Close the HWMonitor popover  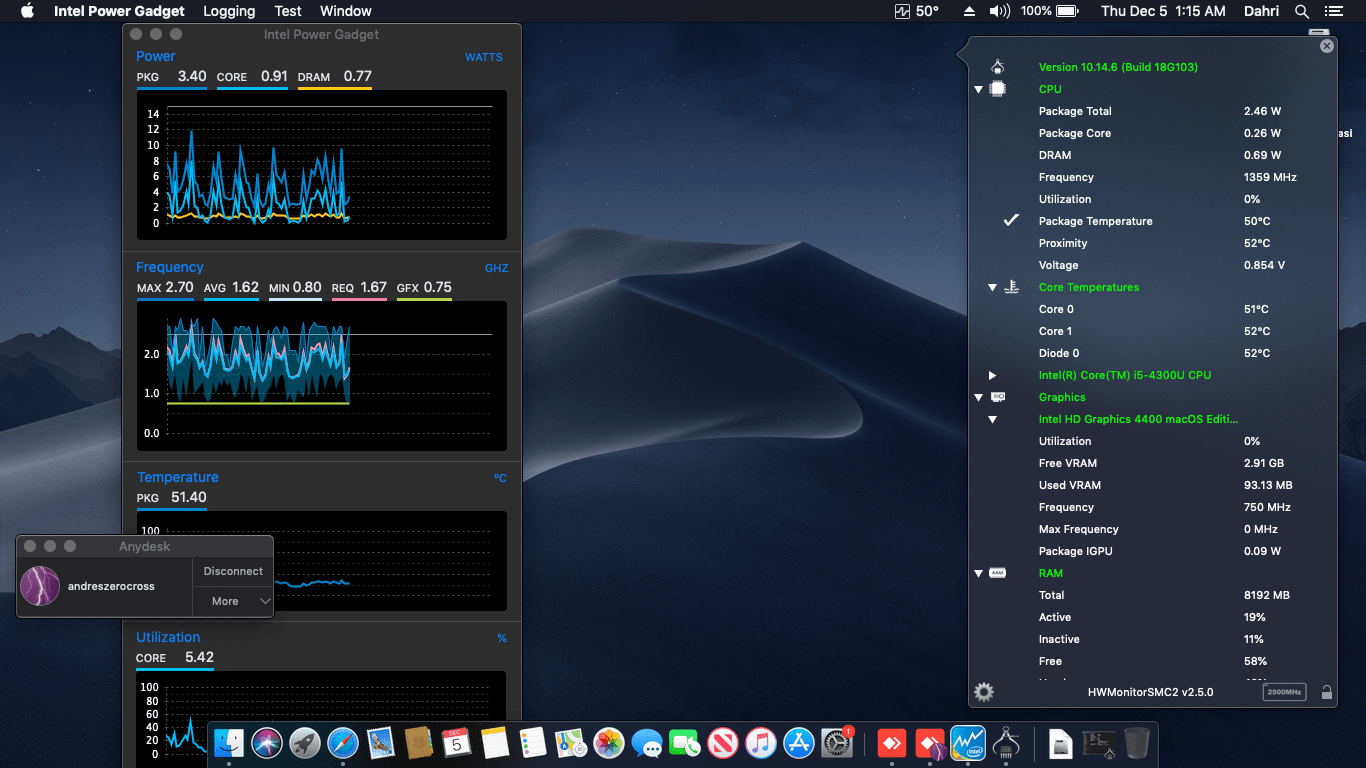click(x=1327, y=46)
